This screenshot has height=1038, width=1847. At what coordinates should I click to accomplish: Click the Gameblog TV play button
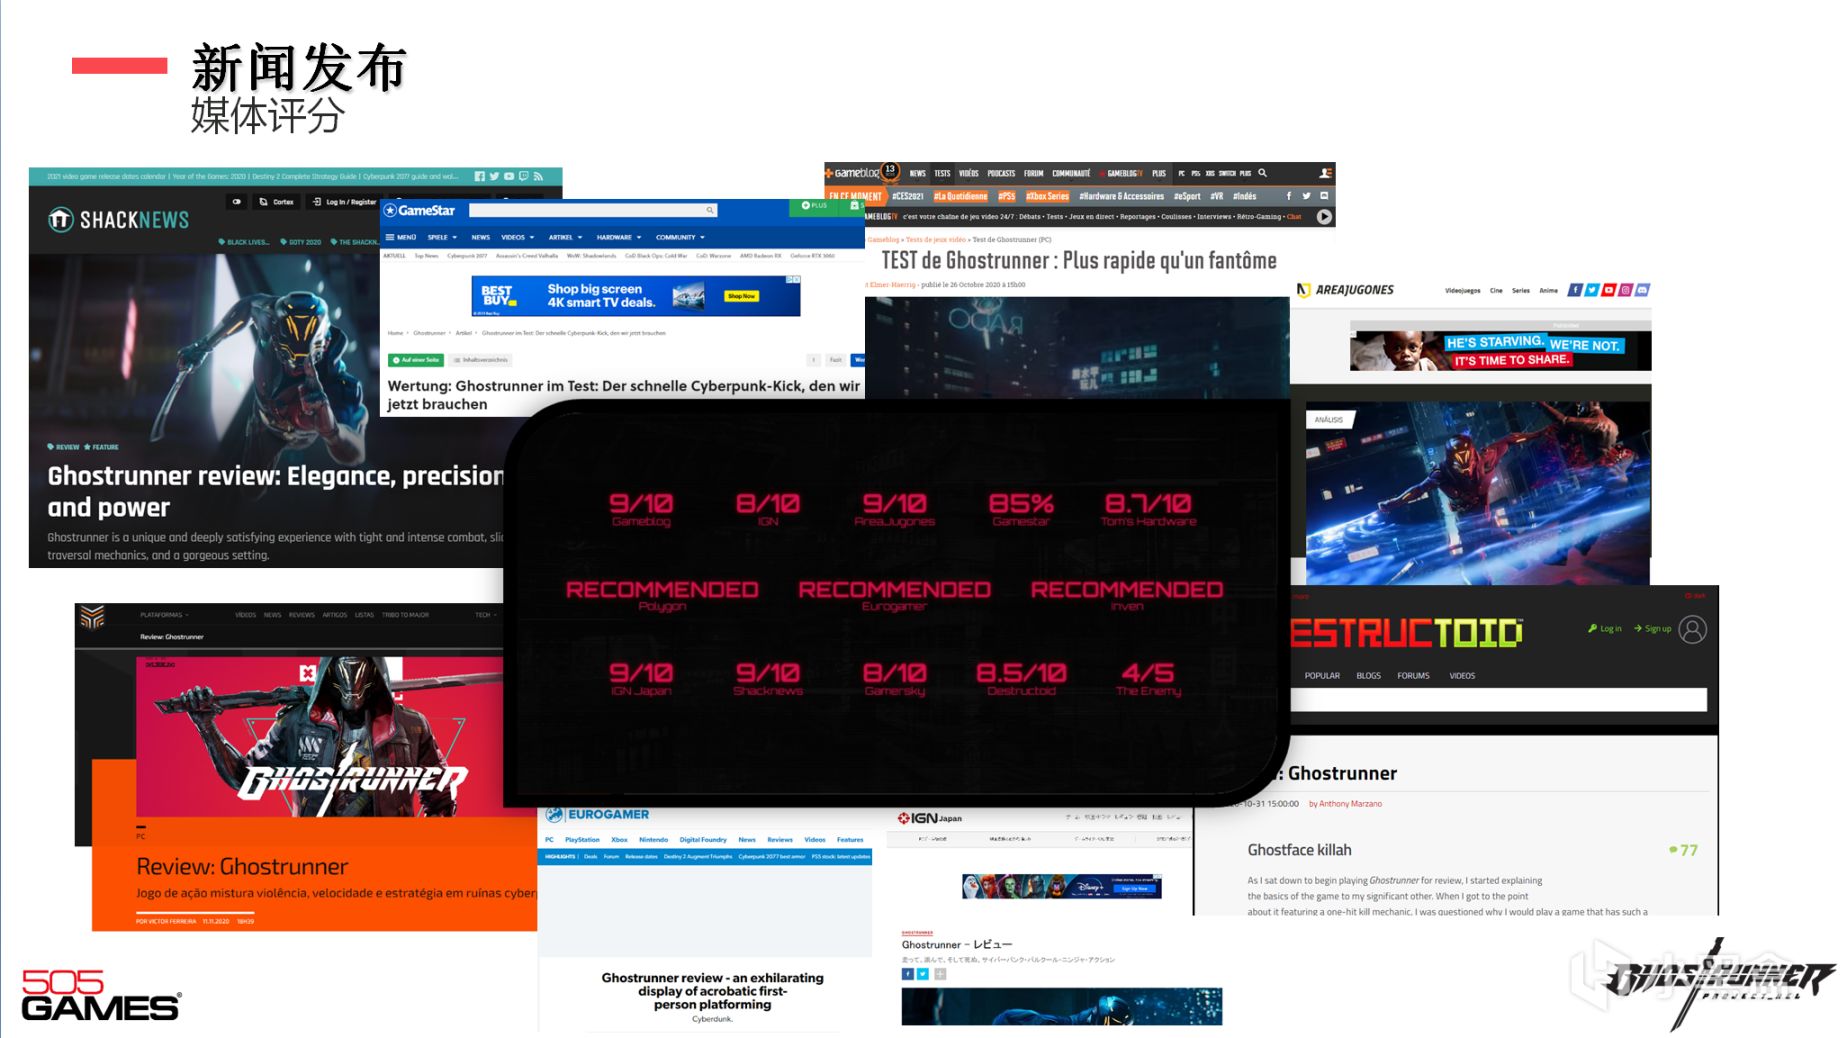[x=1324, y=216]
